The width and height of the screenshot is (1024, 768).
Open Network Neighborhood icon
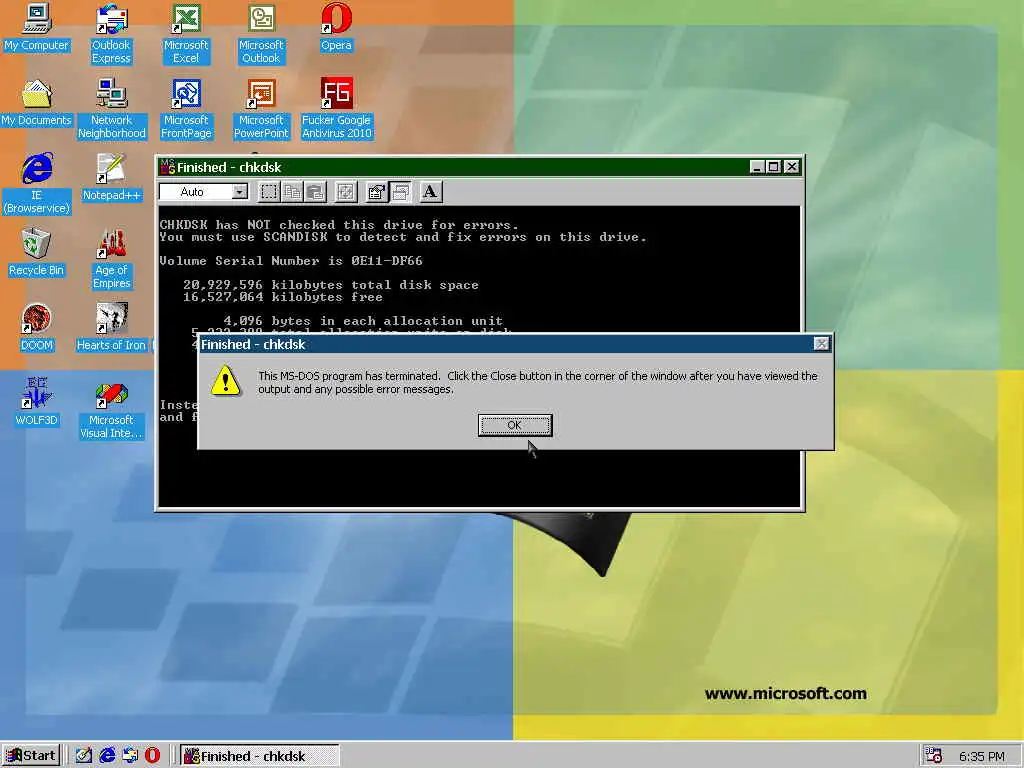coord(112,108)
